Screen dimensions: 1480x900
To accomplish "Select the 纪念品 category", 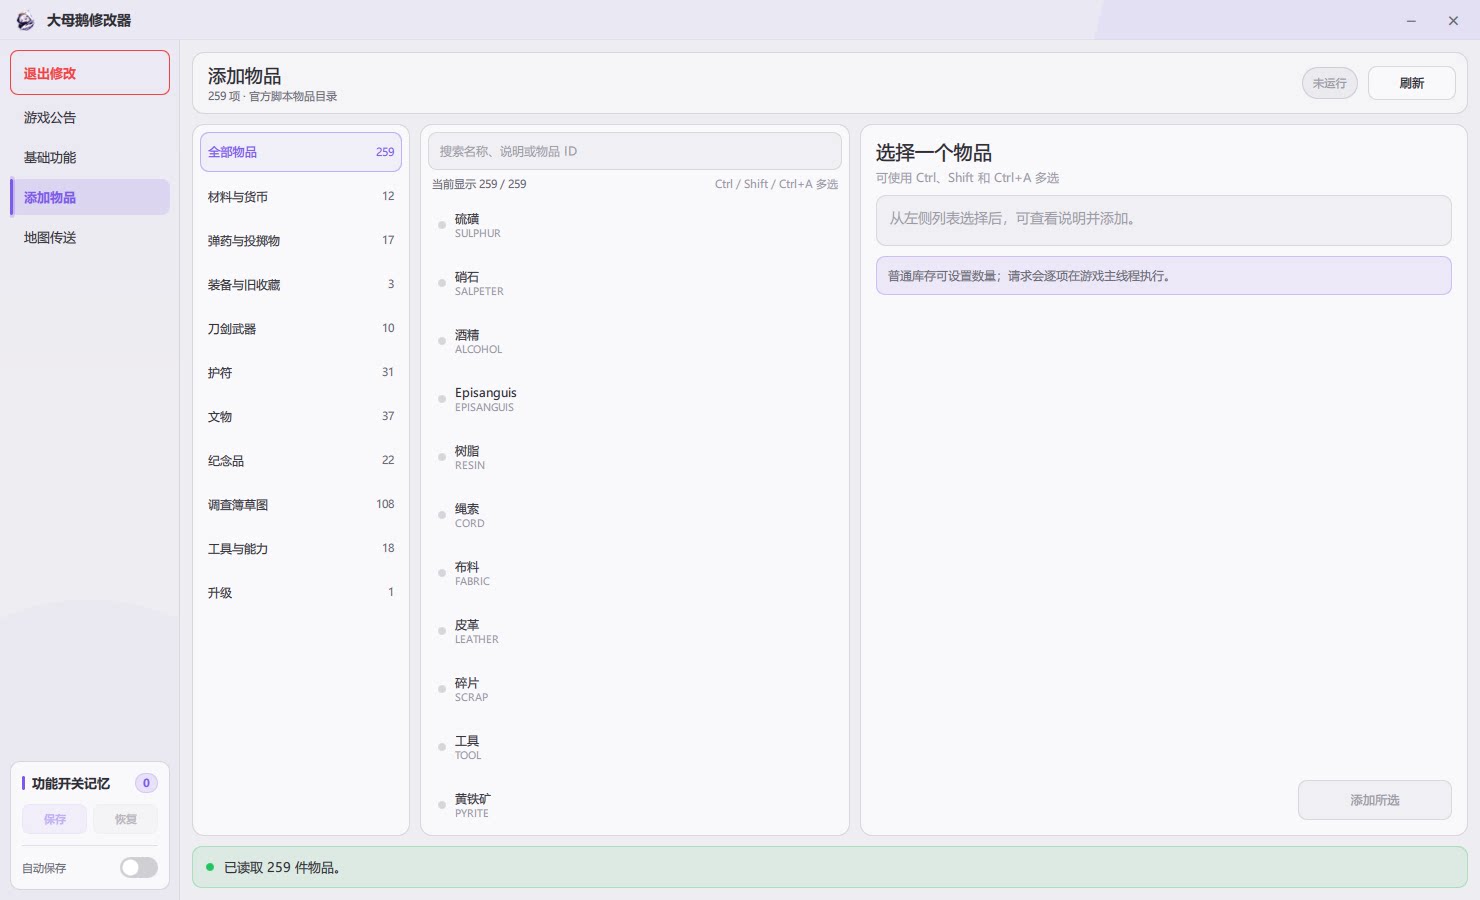I will coord(301,460).
